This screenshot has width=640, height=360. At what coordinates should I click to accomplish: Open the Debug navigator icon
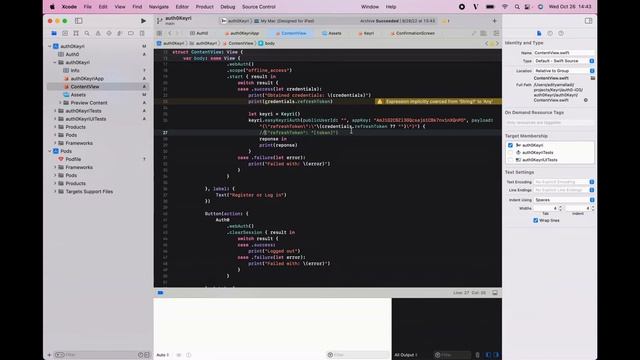click(120, 33)
